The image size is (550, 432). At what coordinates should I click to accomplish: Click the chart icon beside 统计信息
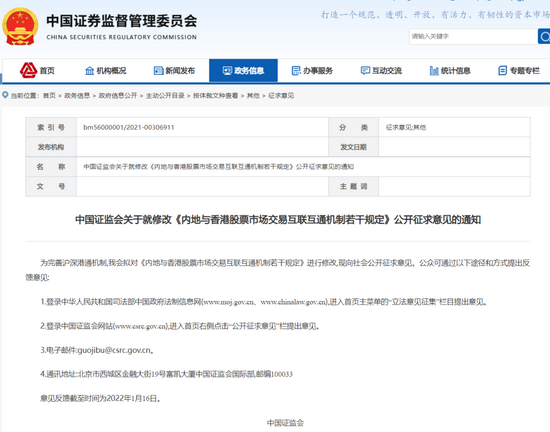click(x=434, y=71)
